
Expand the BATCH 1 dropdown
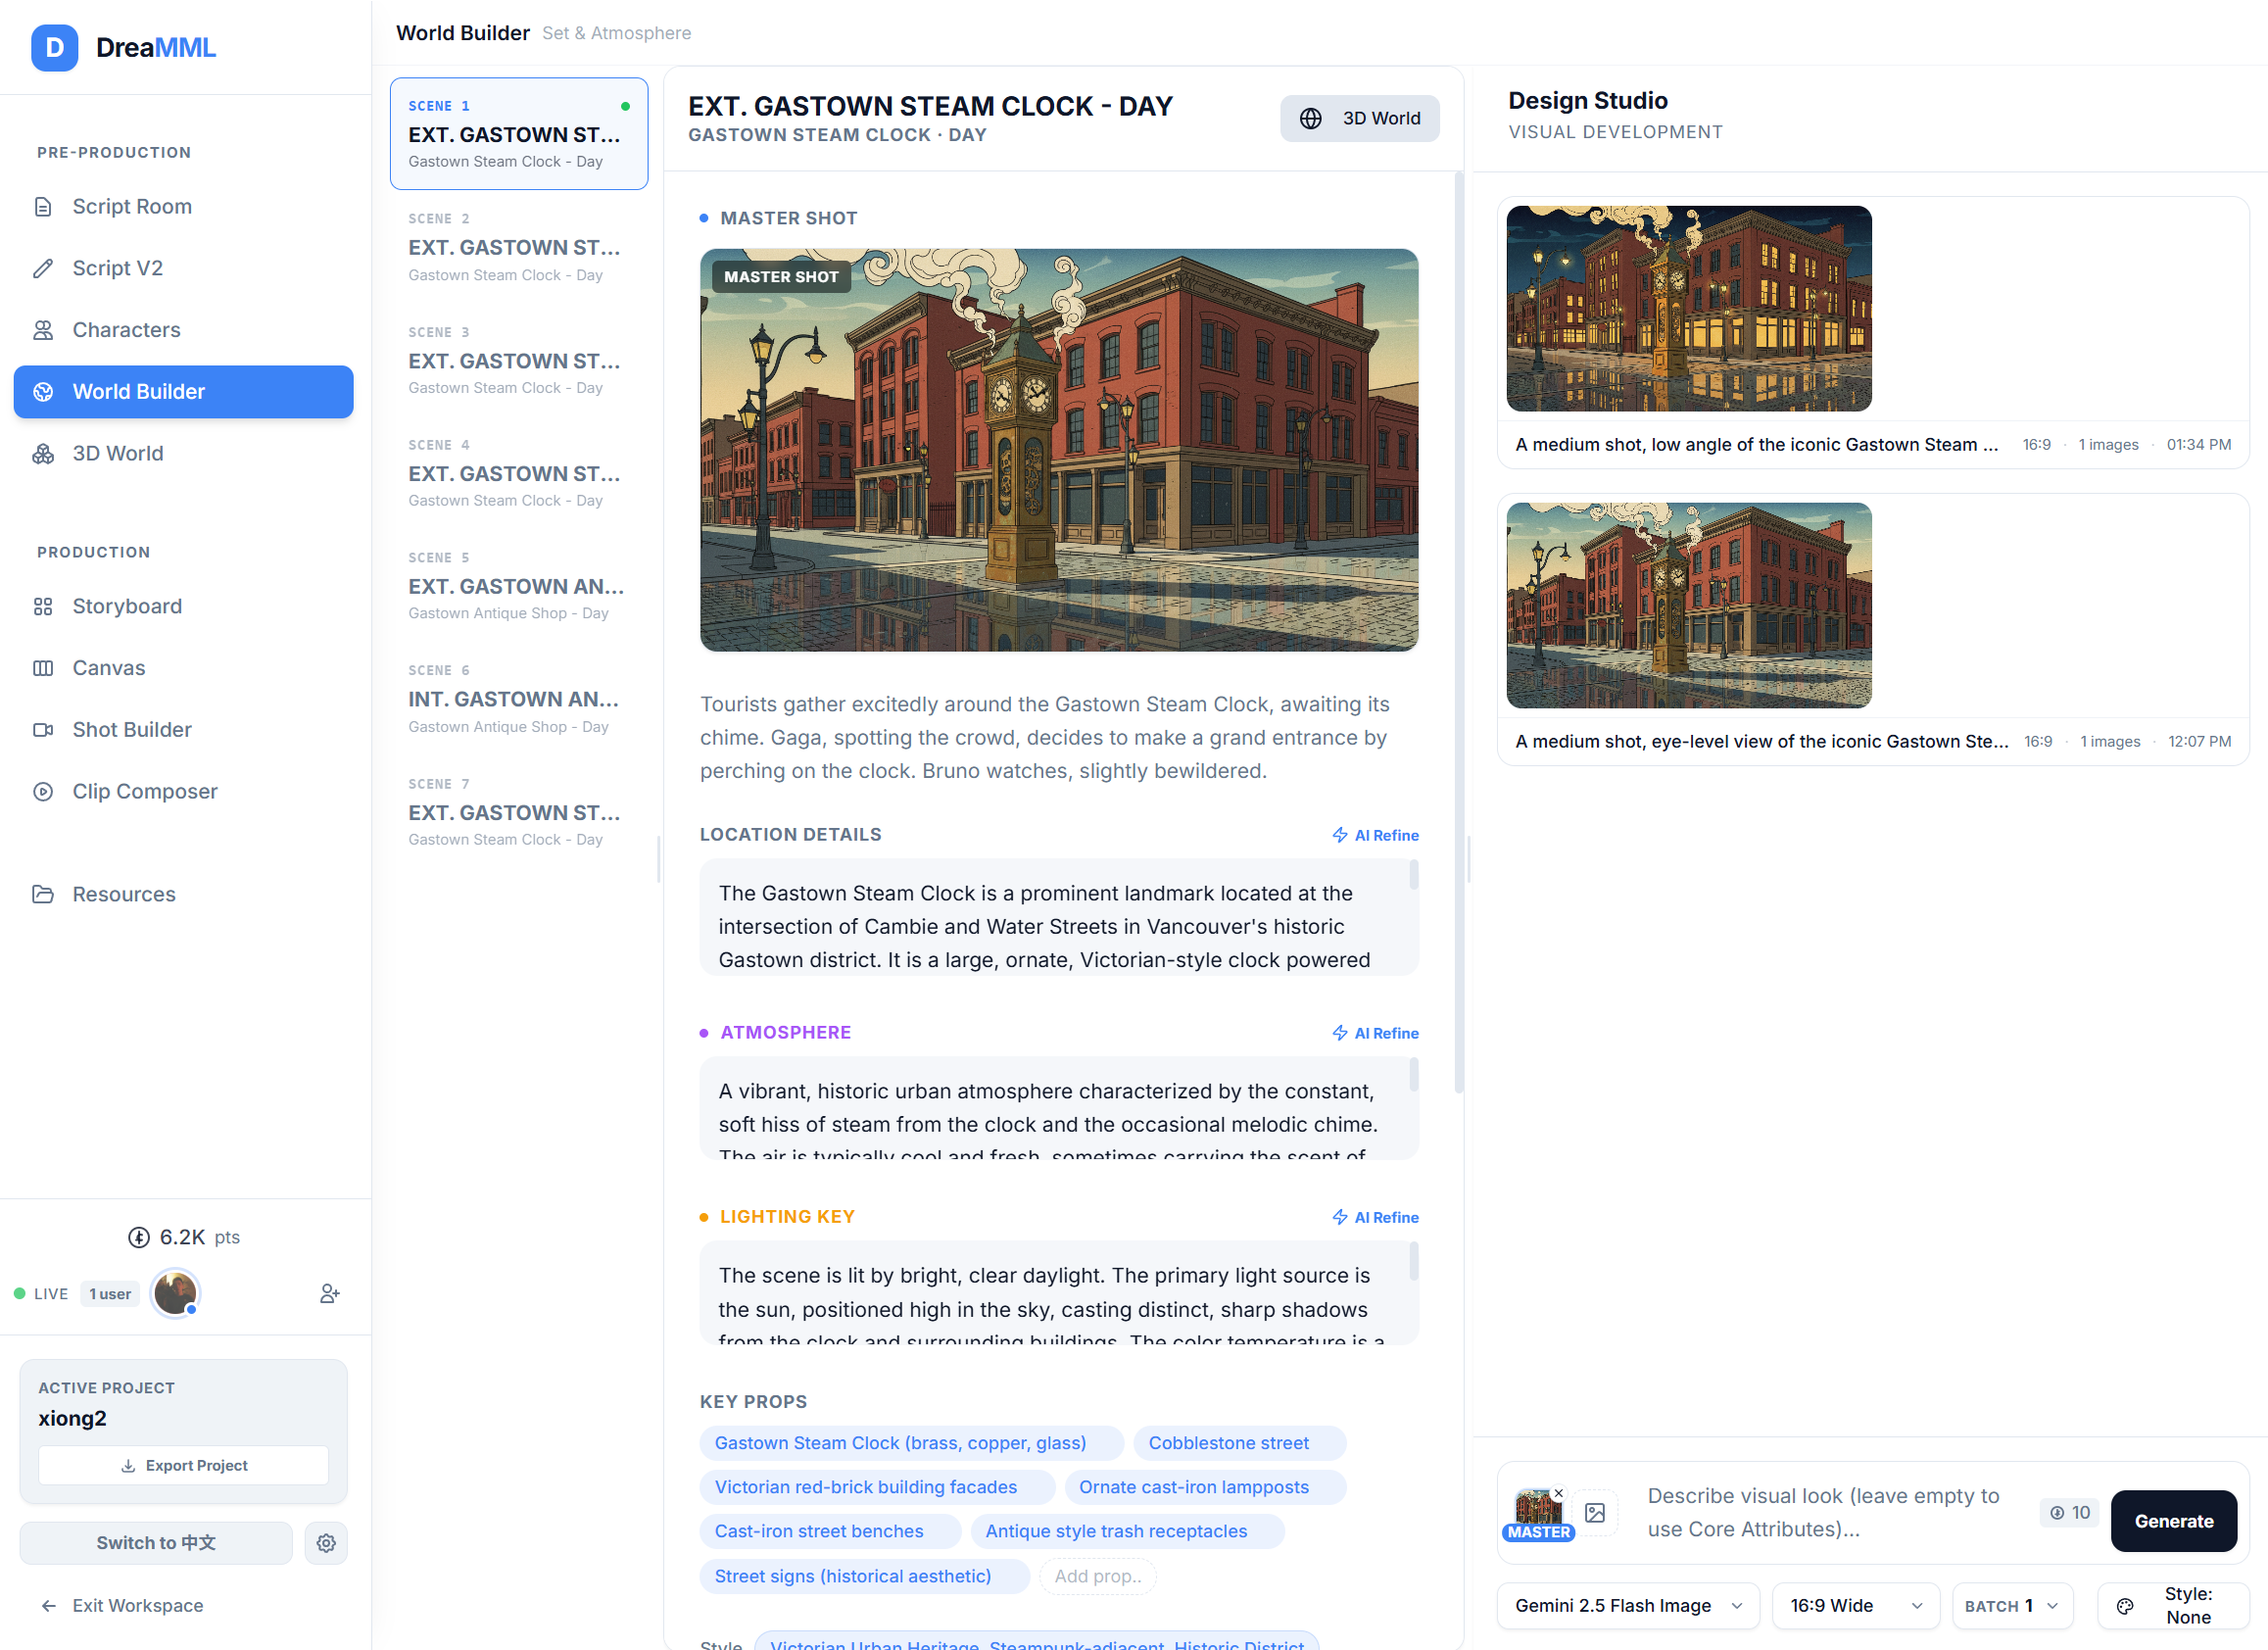pyautogui.click(x=2011, y=1604)
